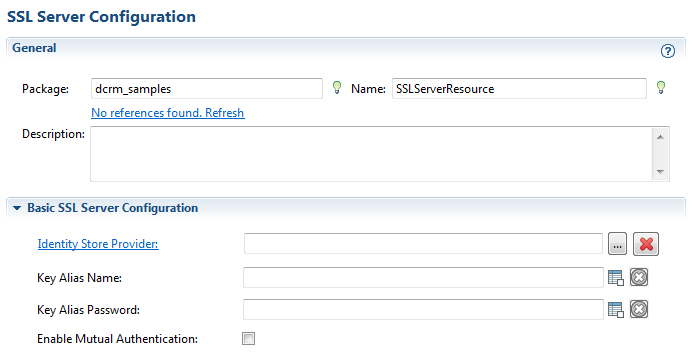This screenshot has width=693, height=360.
Task: Open help for the General section
Action: pyautogui.click(x=667, y=51)
